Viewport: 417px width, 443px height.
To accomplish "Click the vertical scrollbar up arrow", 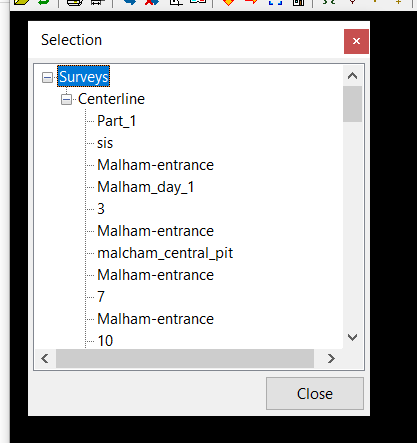I will click(352, 76).
